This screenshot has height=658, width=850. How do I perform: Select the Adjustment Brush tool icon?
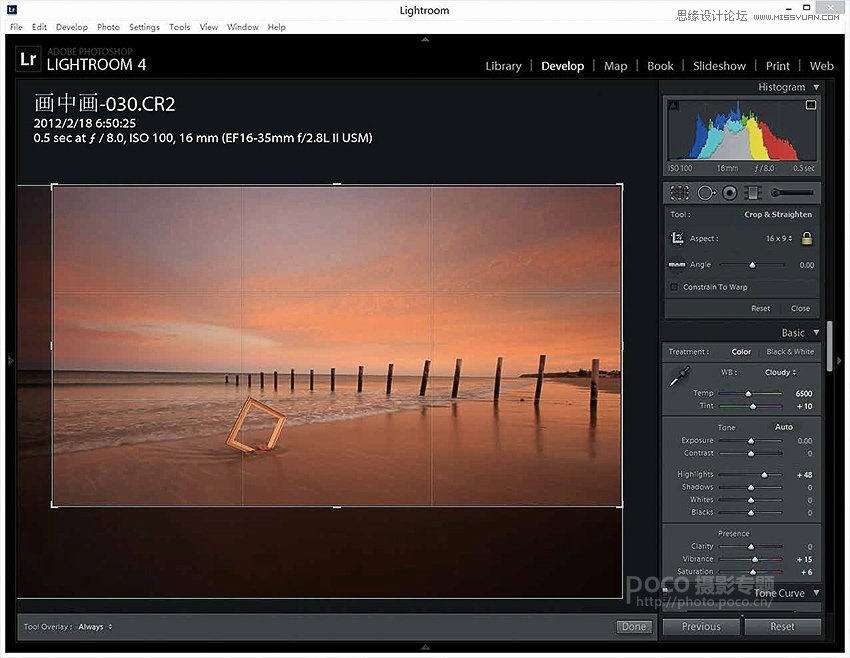pyautogui.click(x=792, y=192)
